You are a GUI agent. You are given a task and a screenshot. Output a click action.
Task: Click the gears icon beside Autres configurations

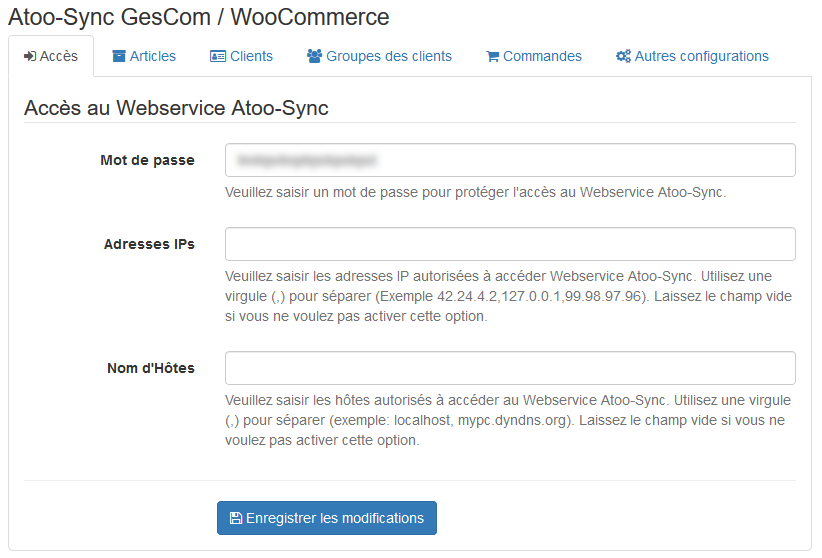(x=623, y=56)
